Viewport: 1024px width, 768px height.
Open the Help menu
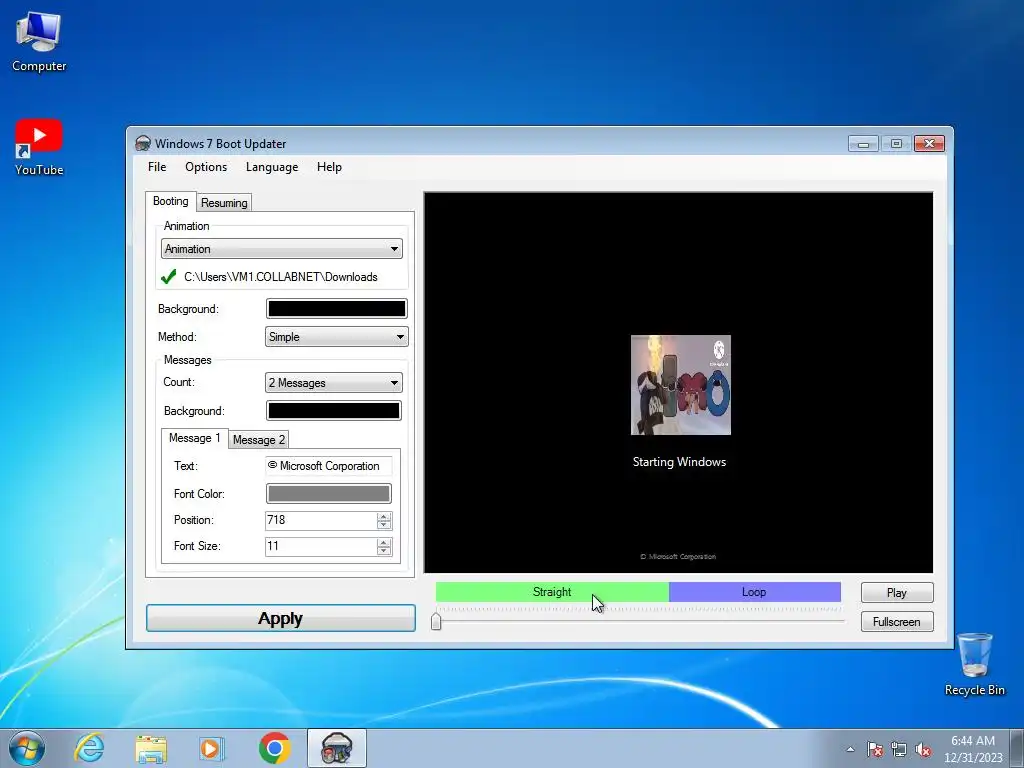(329, 167)
